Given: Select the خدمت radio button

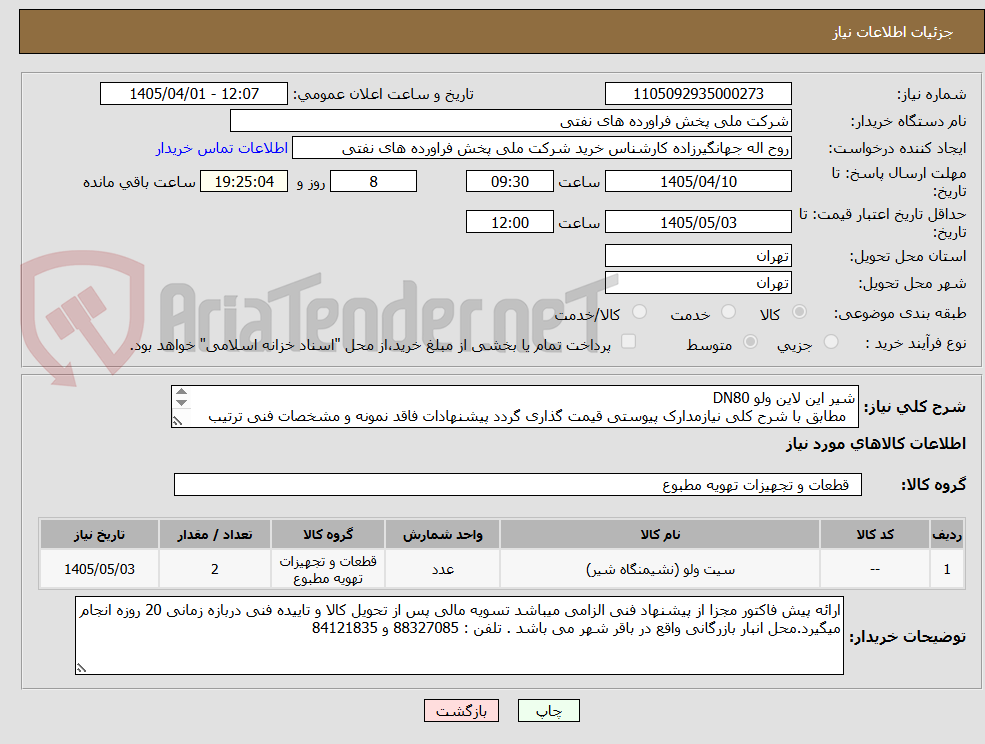Looking at the screenshot, I should coord(729,312).
